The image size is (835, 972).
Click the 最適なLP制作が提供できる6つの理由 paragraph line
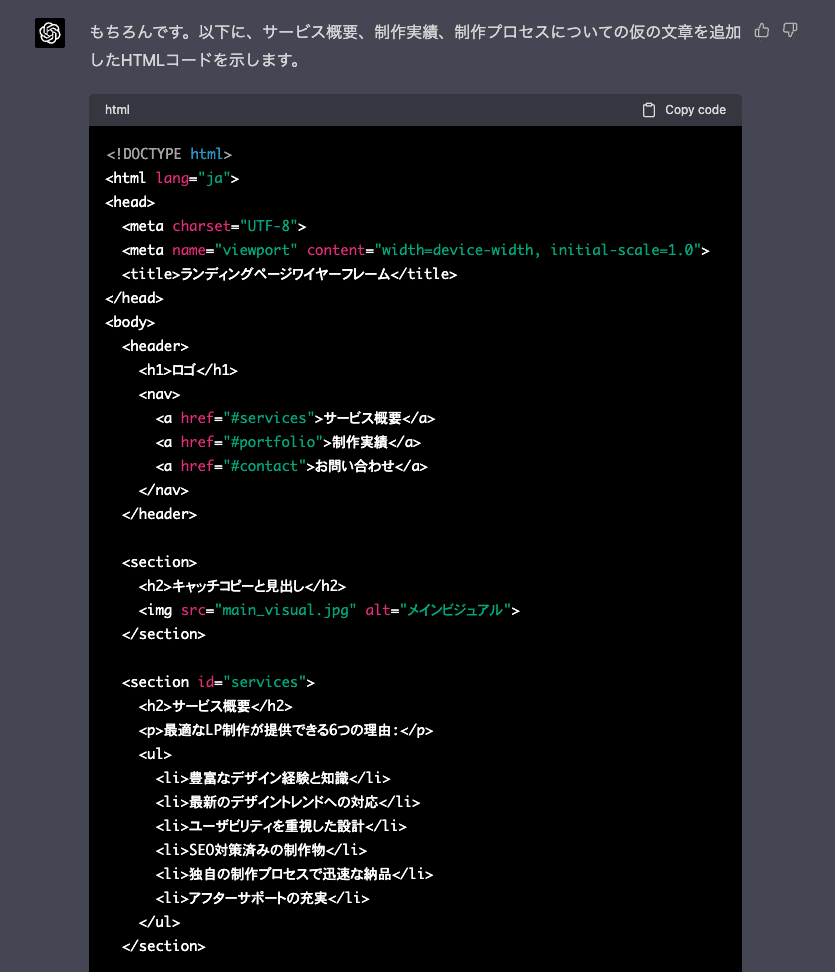pos(286,730)
